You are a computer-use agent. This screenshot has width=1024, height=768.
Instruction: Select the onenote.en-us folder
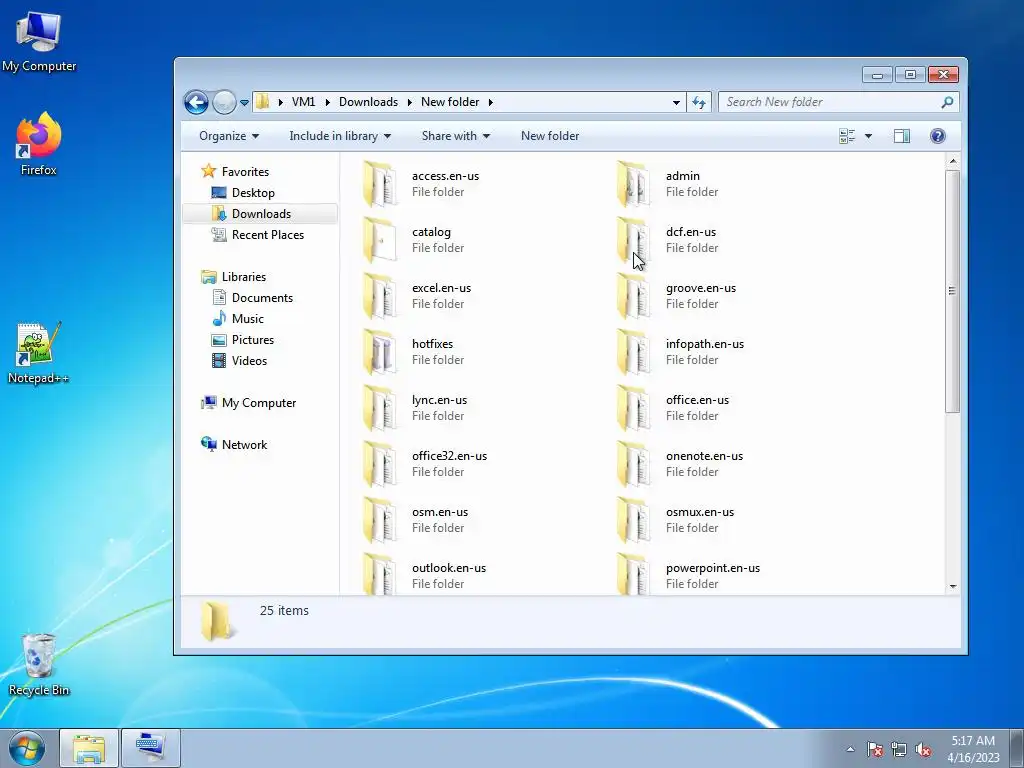[680, 464]
